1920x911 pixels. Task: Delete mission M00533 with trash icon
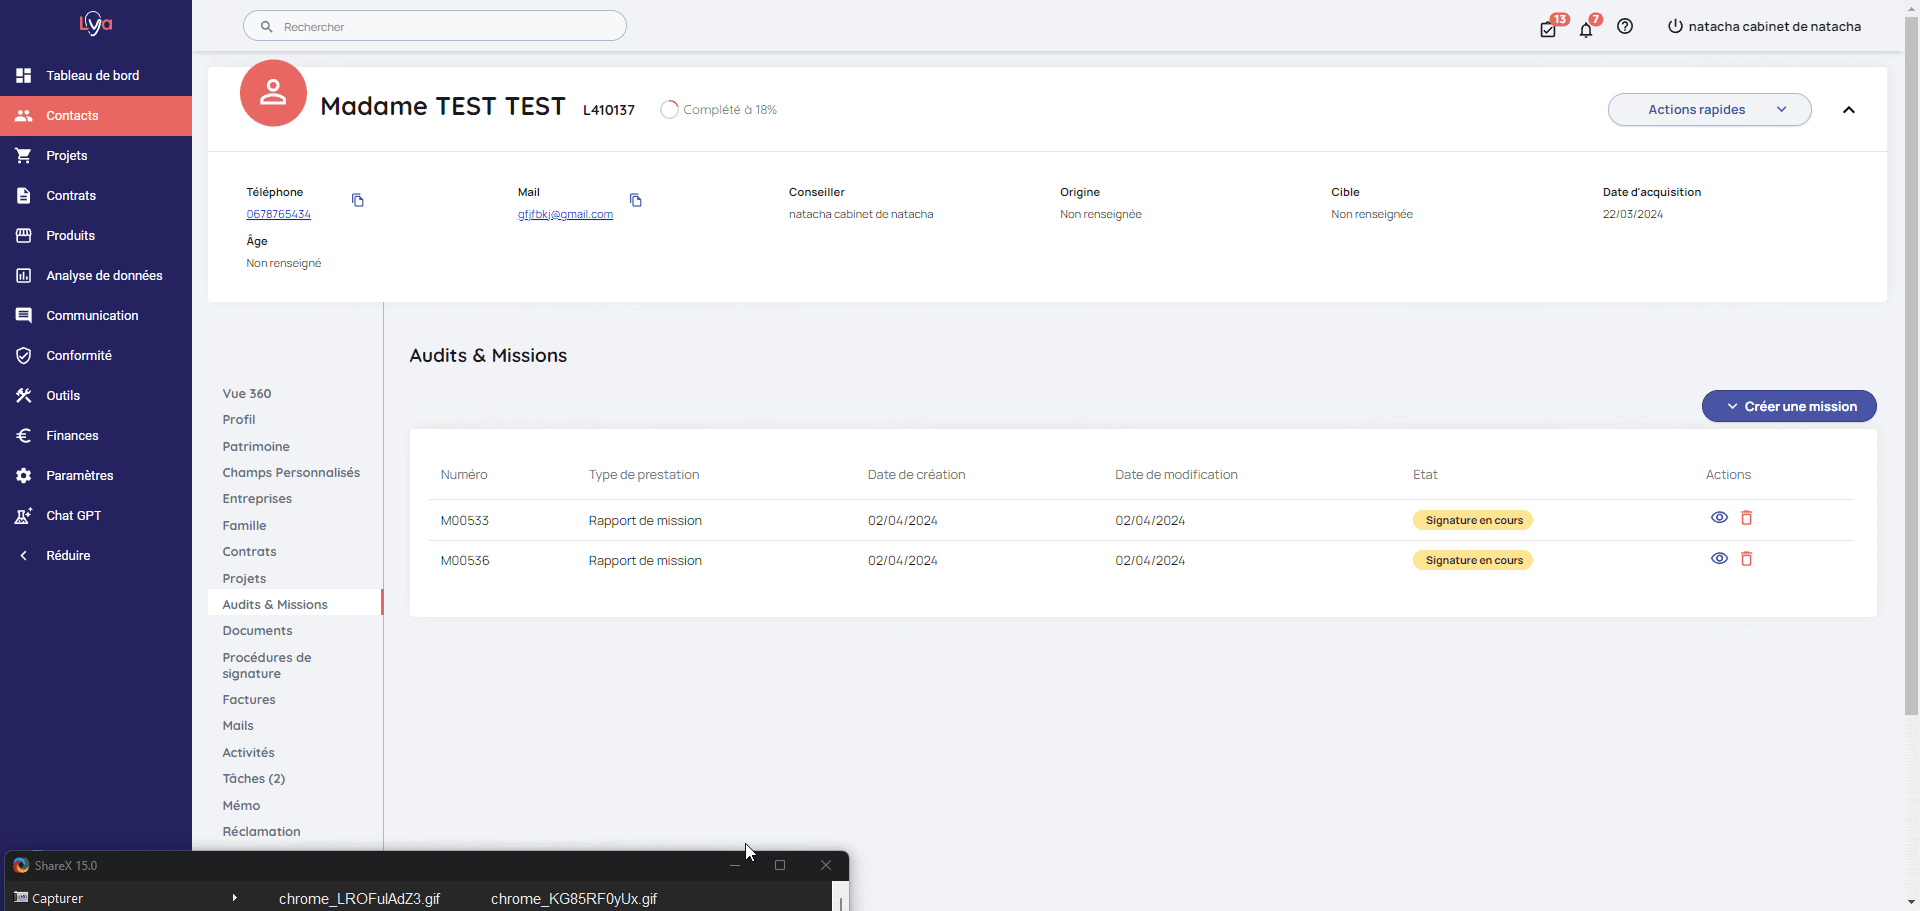pos(1747,518)
